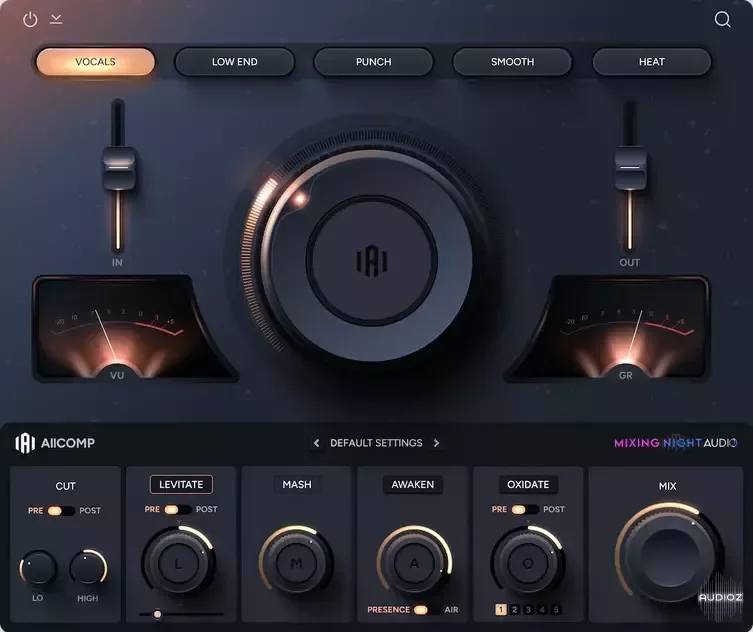Screen dimensions: 753x632
Task: Toggle the LEVITATE pre/post switch
Action: 178,509
